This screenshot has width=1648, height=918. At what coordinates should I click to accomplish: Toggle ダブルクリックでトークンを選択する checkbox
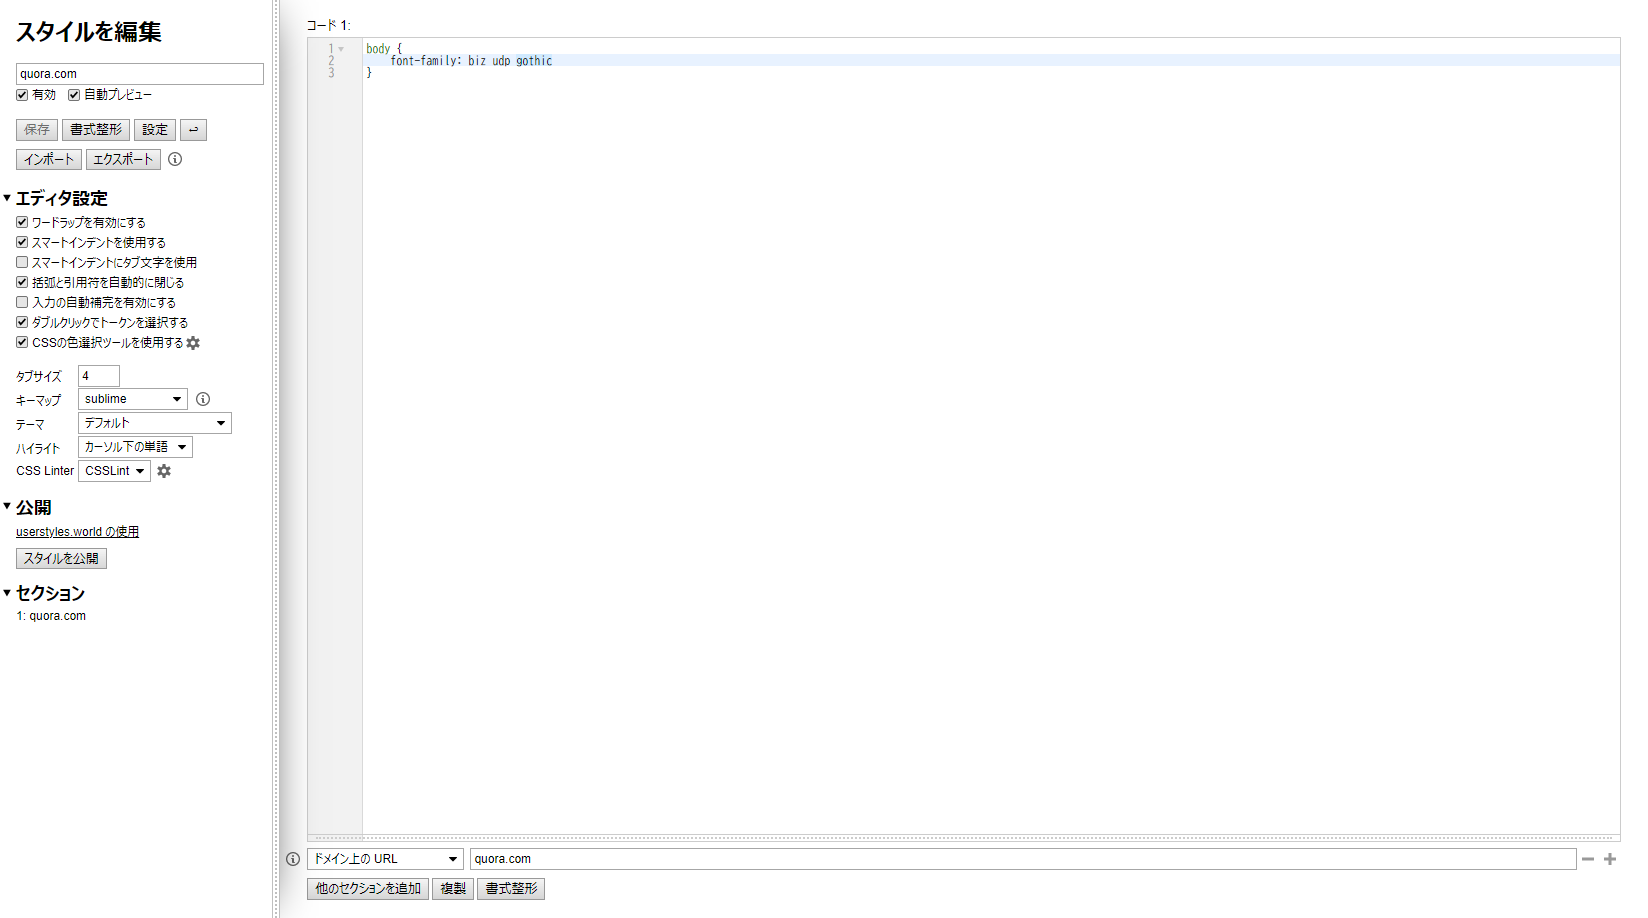click(x=22, y=322)
